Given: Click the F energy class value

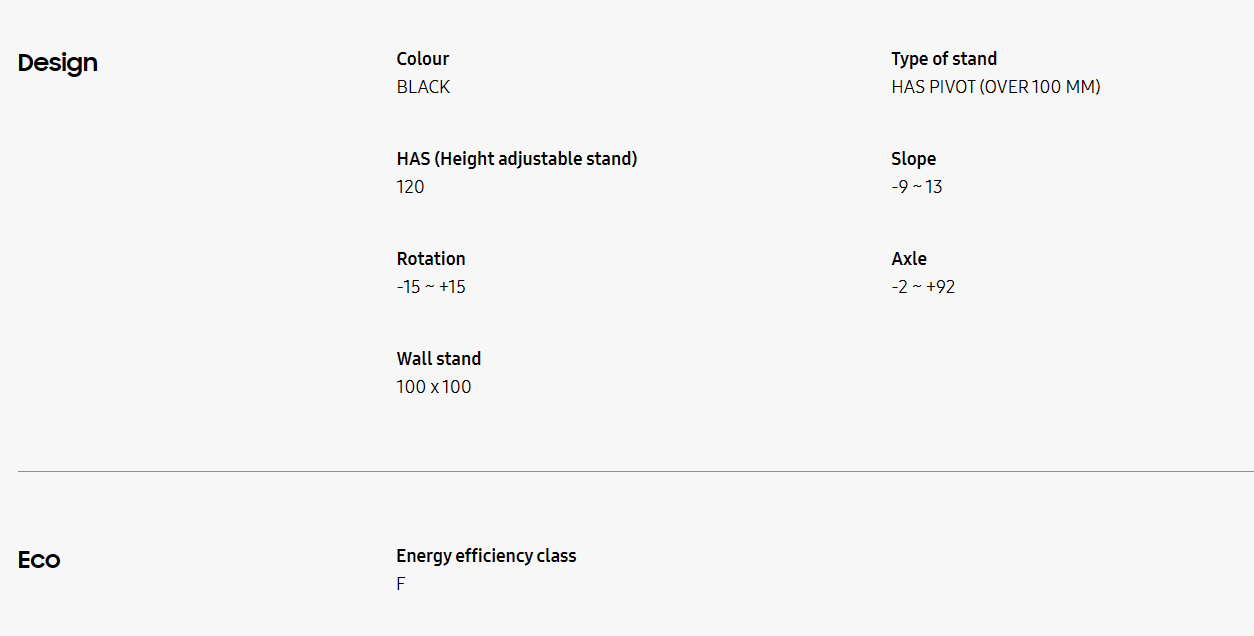Looking at the screenshot, I should pyautogui.click(x=401, y=584).
